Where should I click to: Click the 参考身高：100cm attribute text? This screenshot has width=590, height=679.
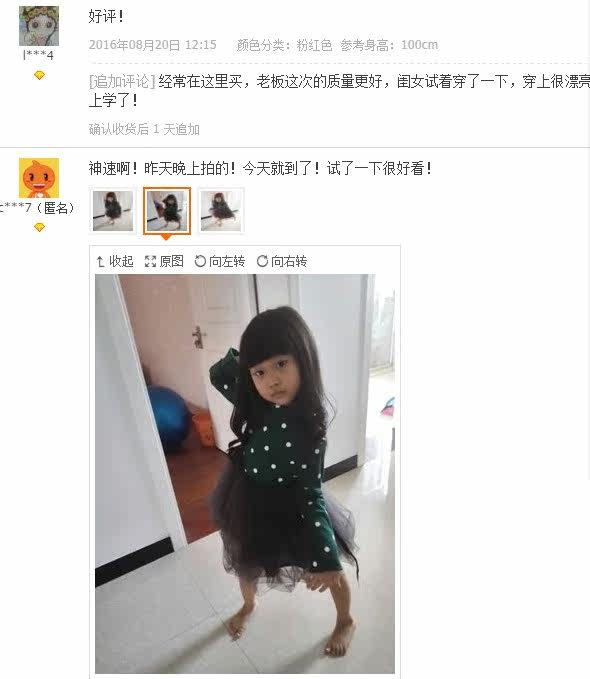click(389, 45)
